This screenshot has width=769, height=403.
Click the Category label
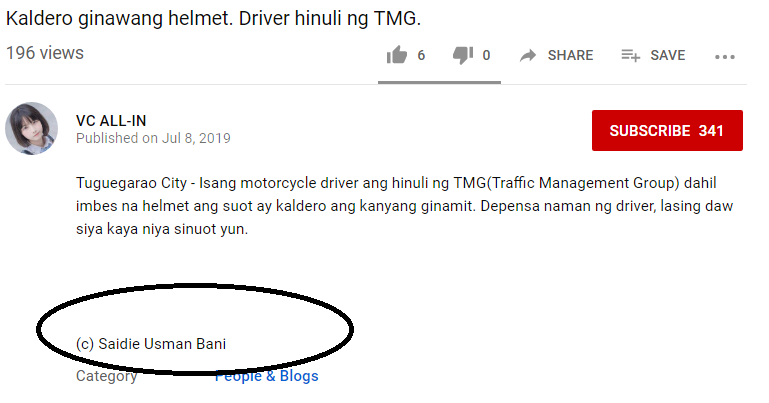pyautogui.click(x=106, y=376)
